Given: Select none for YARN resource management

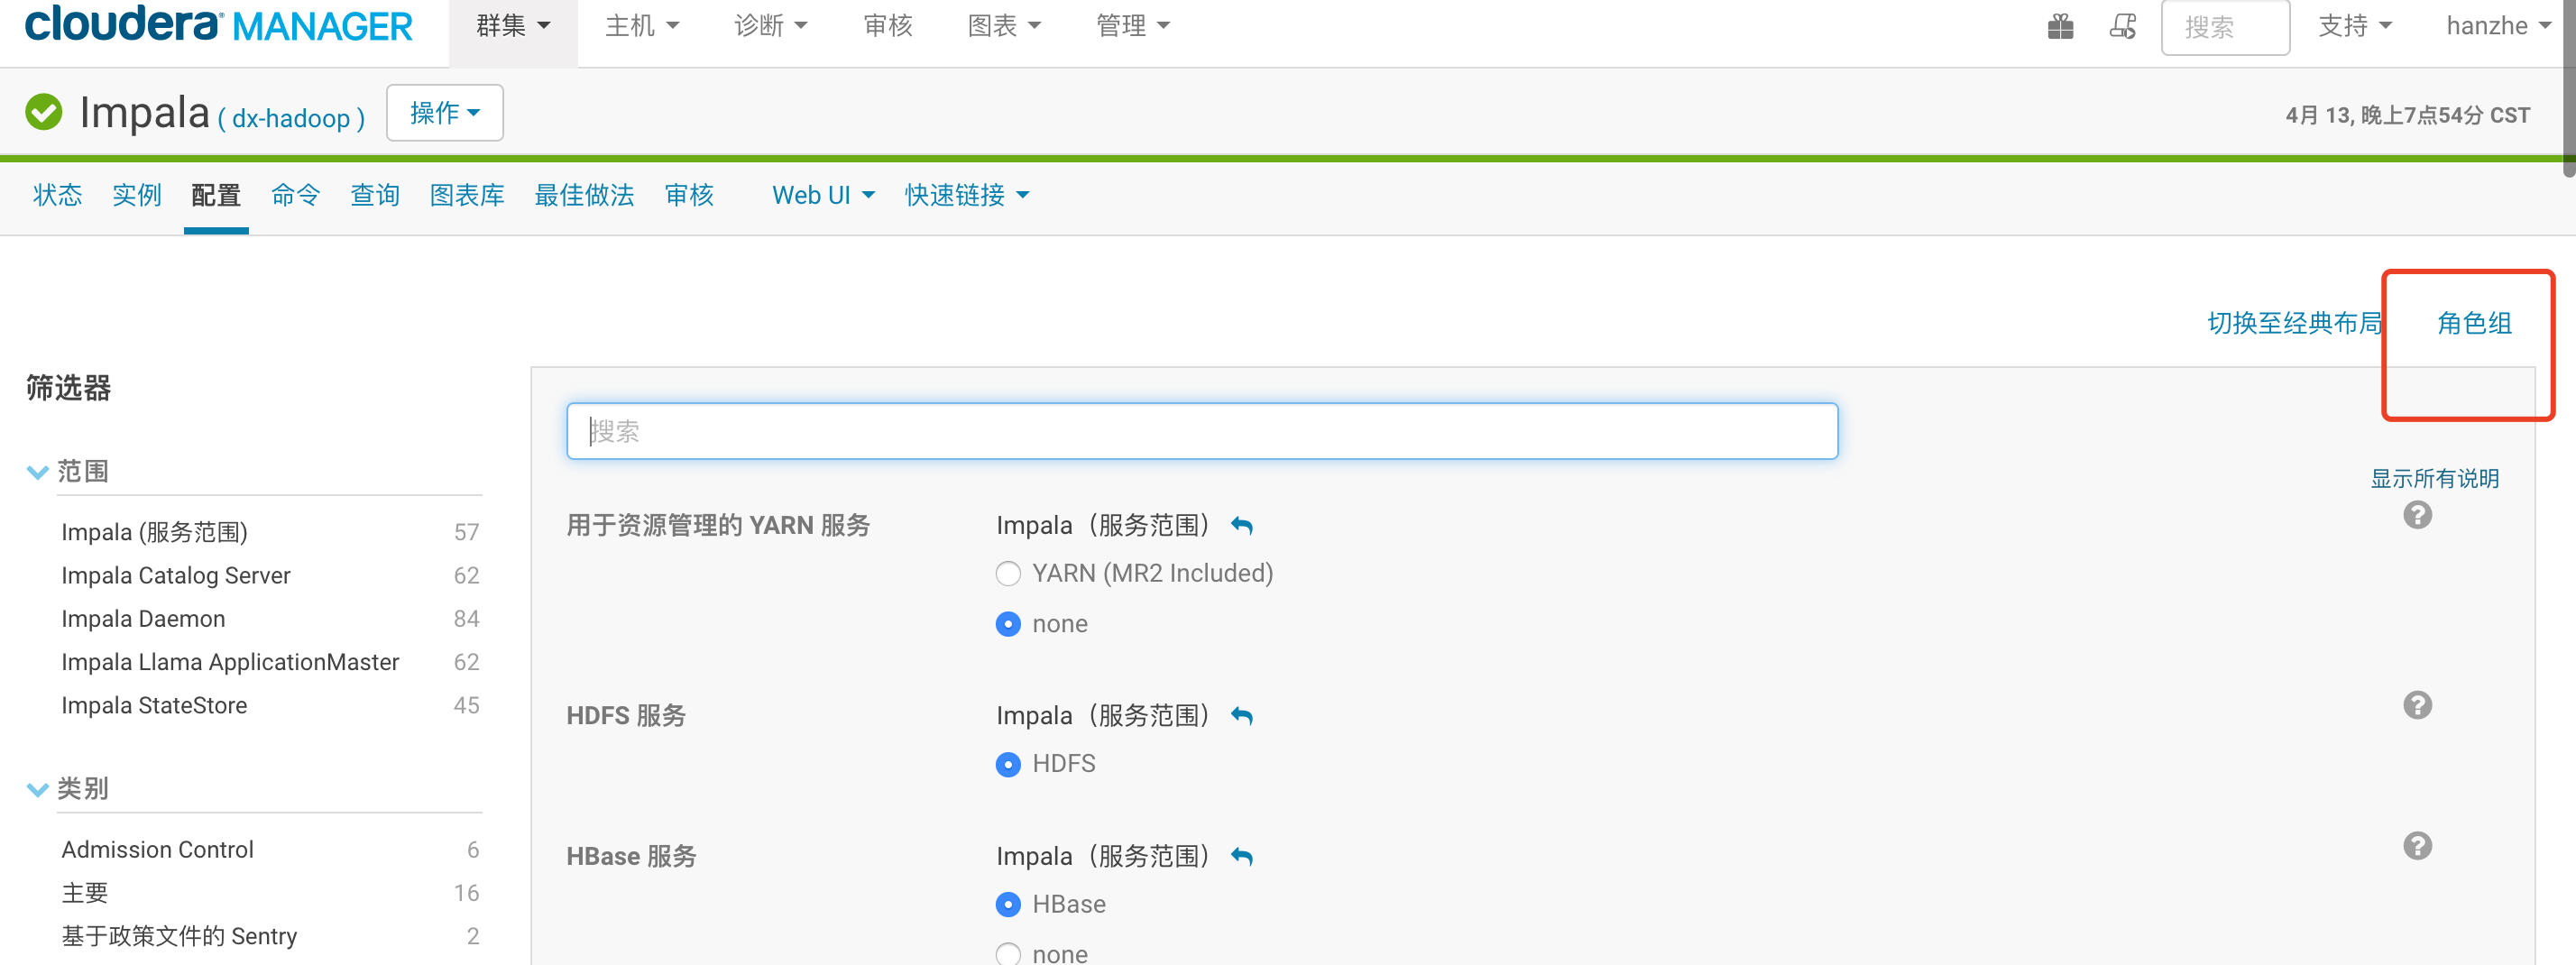Looking at the screenshot, I should coord(1008,624).
